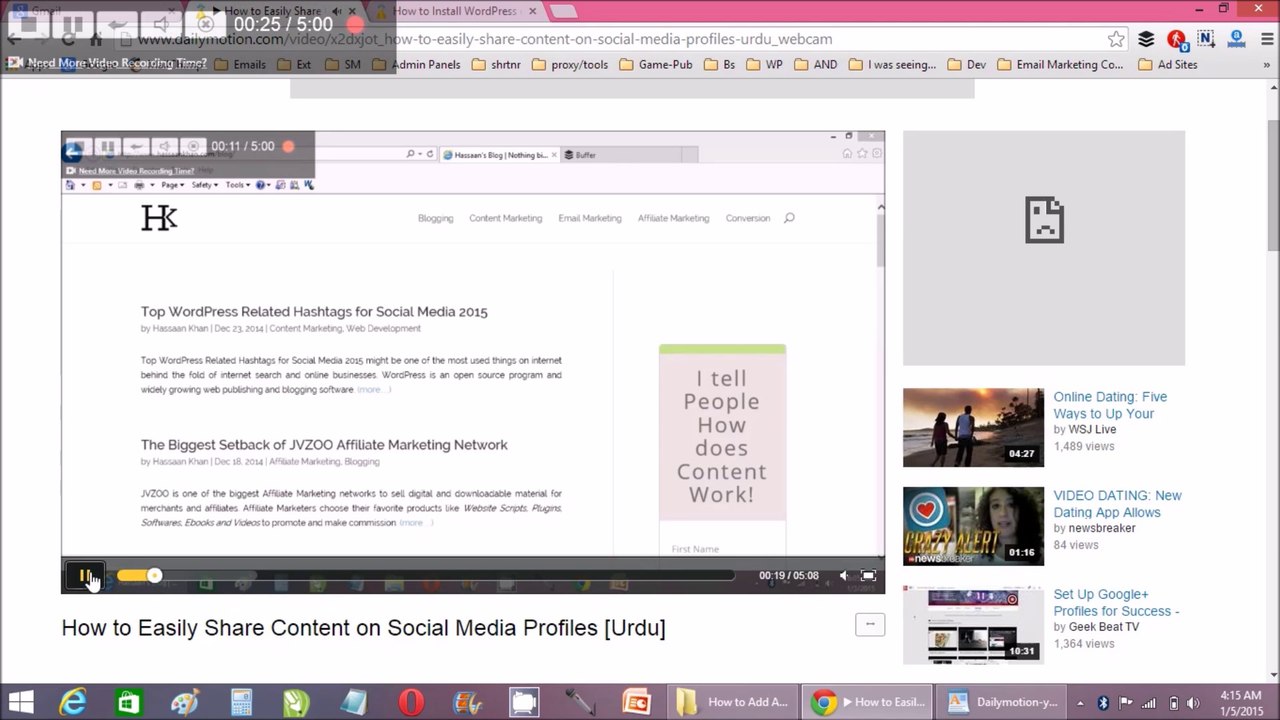Open the Ext bookmarks folder
This screenshot has width=1280, height=720.
click(294, 65)
